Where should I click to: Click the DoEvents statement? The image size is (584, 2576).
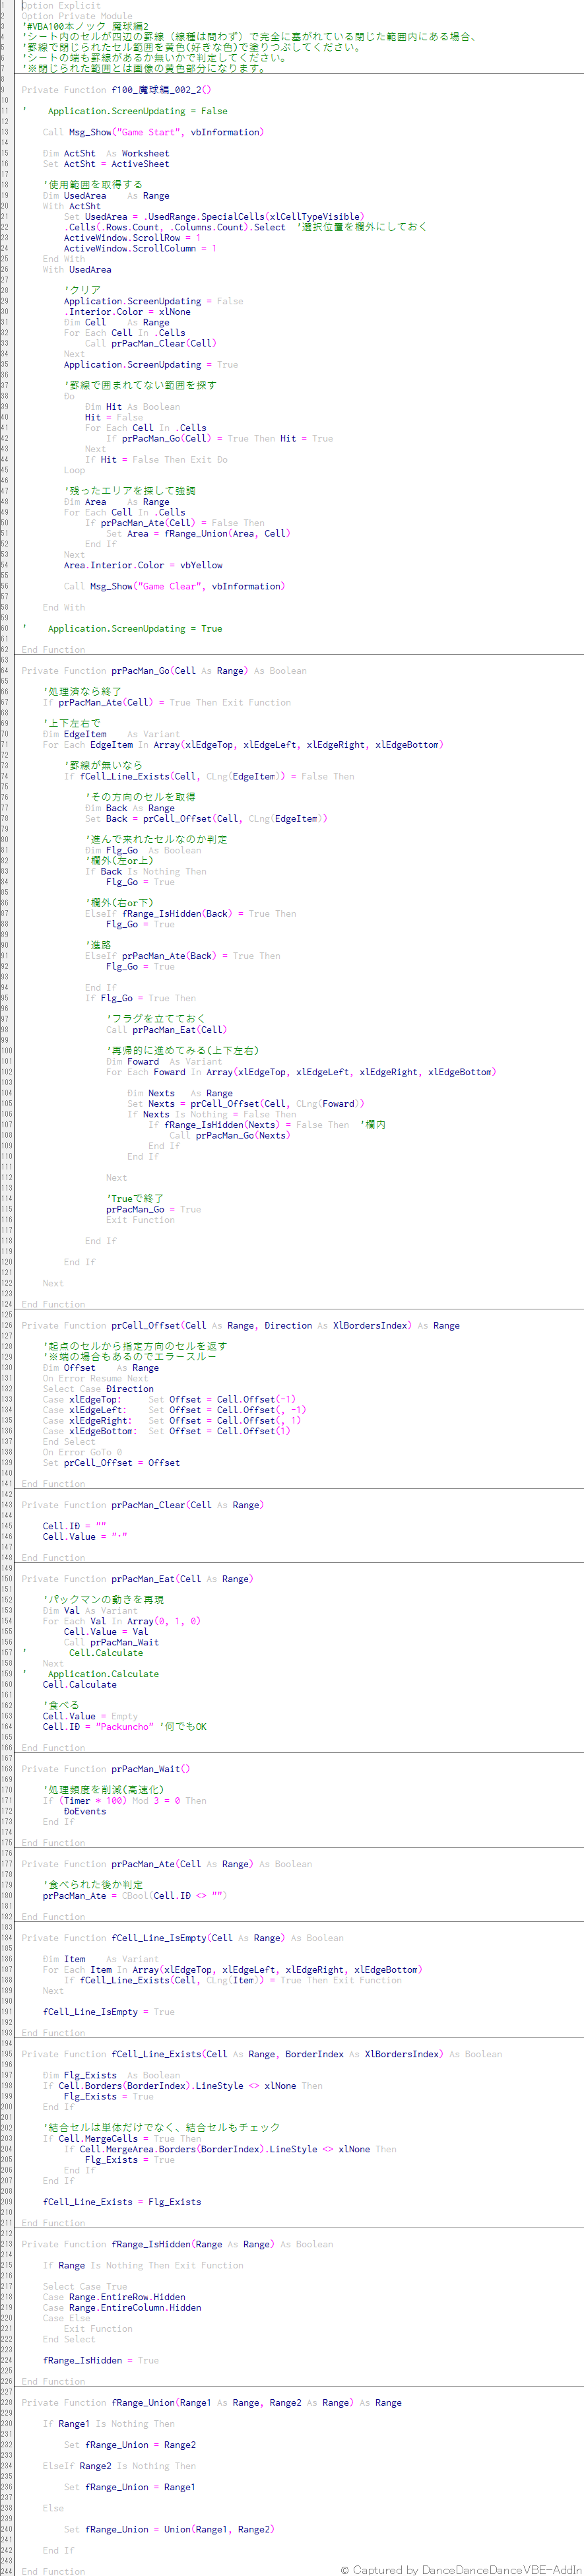[x=85, y=1811]
